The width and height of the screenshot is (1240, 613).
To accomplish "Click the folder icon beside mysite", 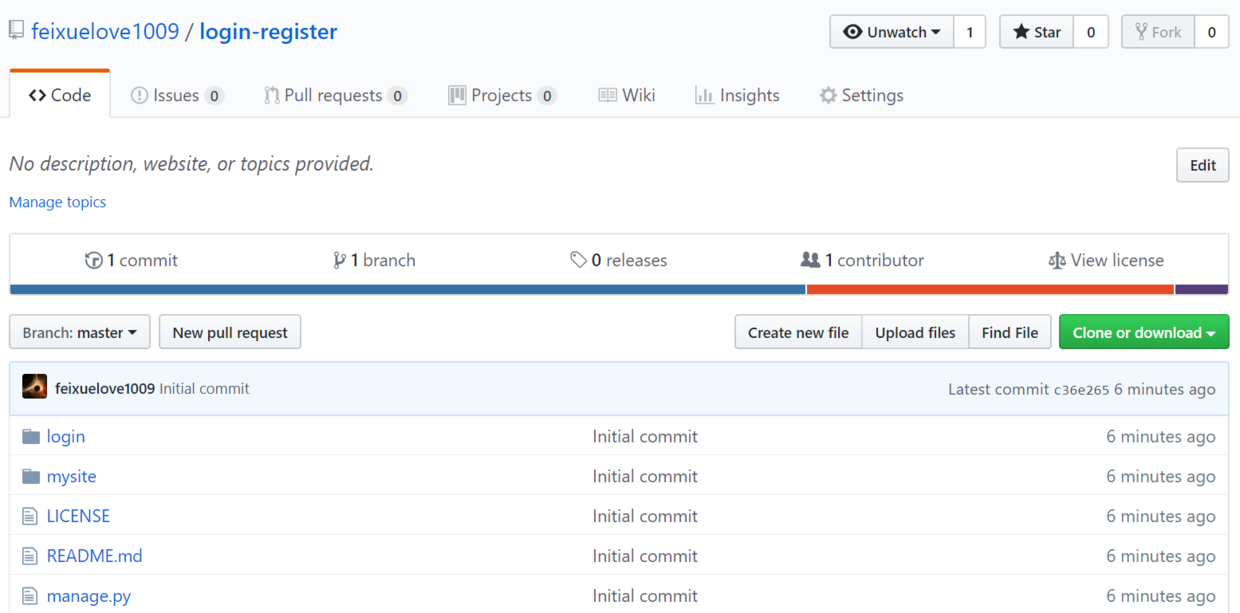I will coord(31,476).
